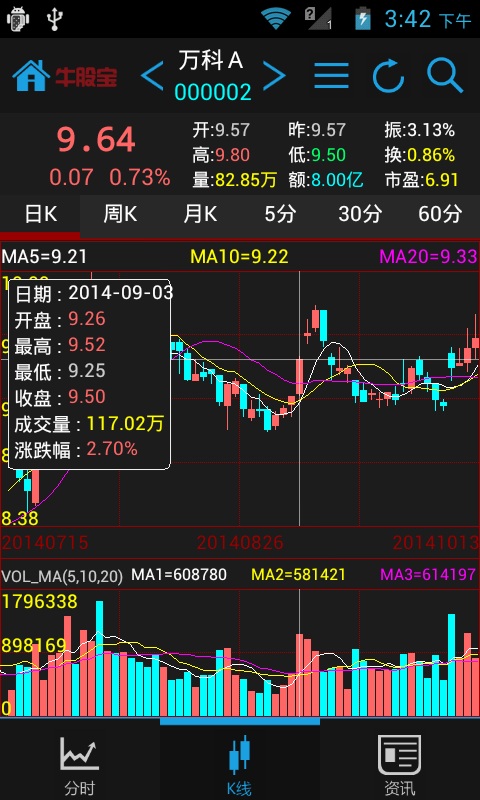
Task: Select the 5分 interval tab
Action: click(x=280, y=214)
